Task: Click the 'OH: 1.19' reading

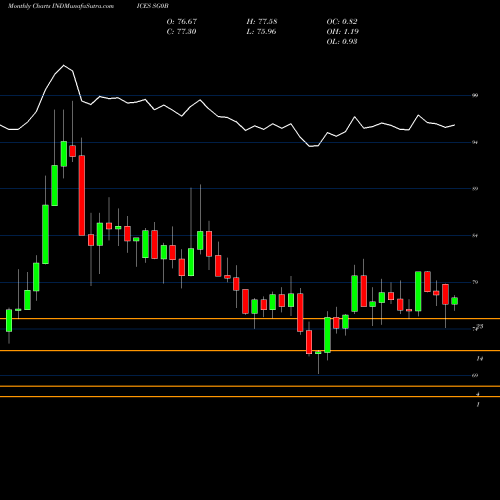Action: [342, 31]
